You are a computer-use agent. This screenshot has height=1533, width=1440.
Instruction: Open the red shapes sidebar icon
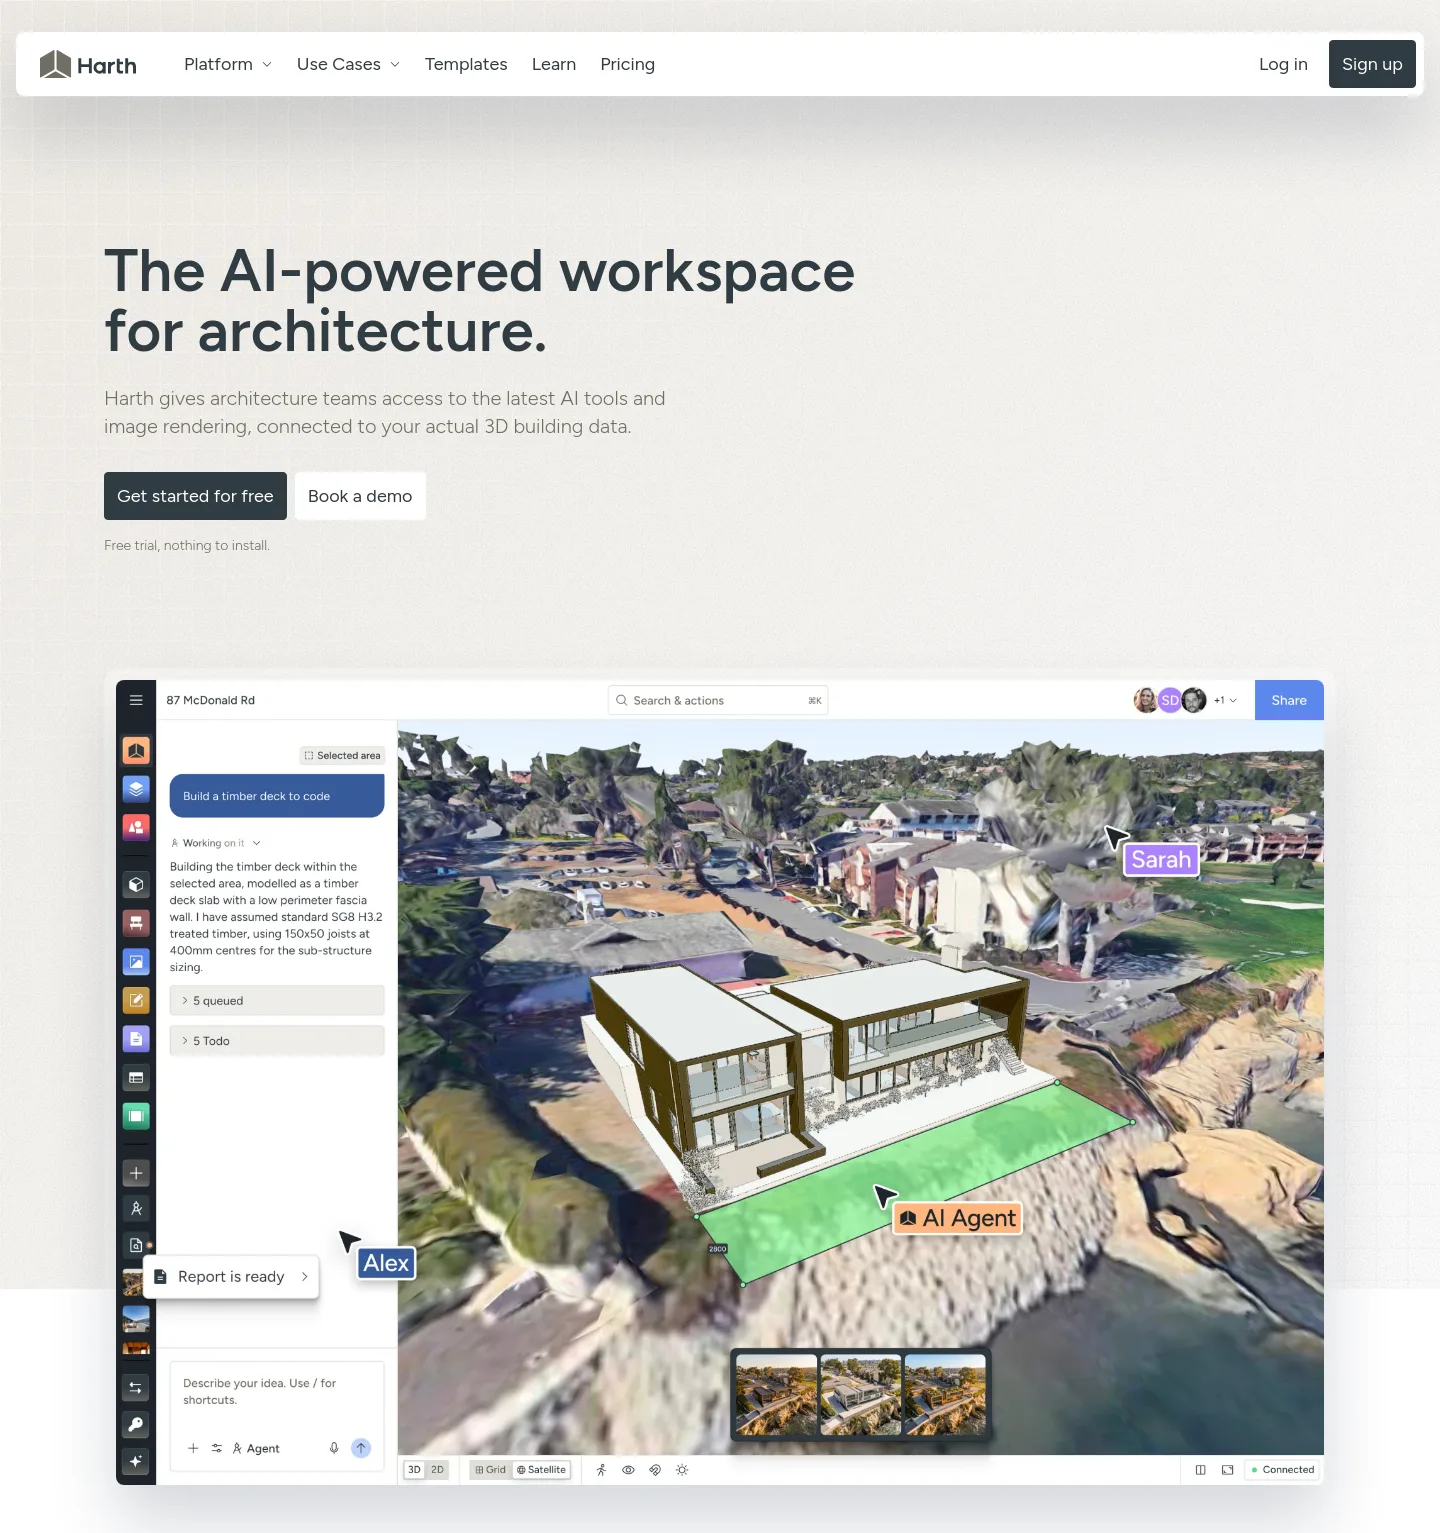tap(136, 827)
